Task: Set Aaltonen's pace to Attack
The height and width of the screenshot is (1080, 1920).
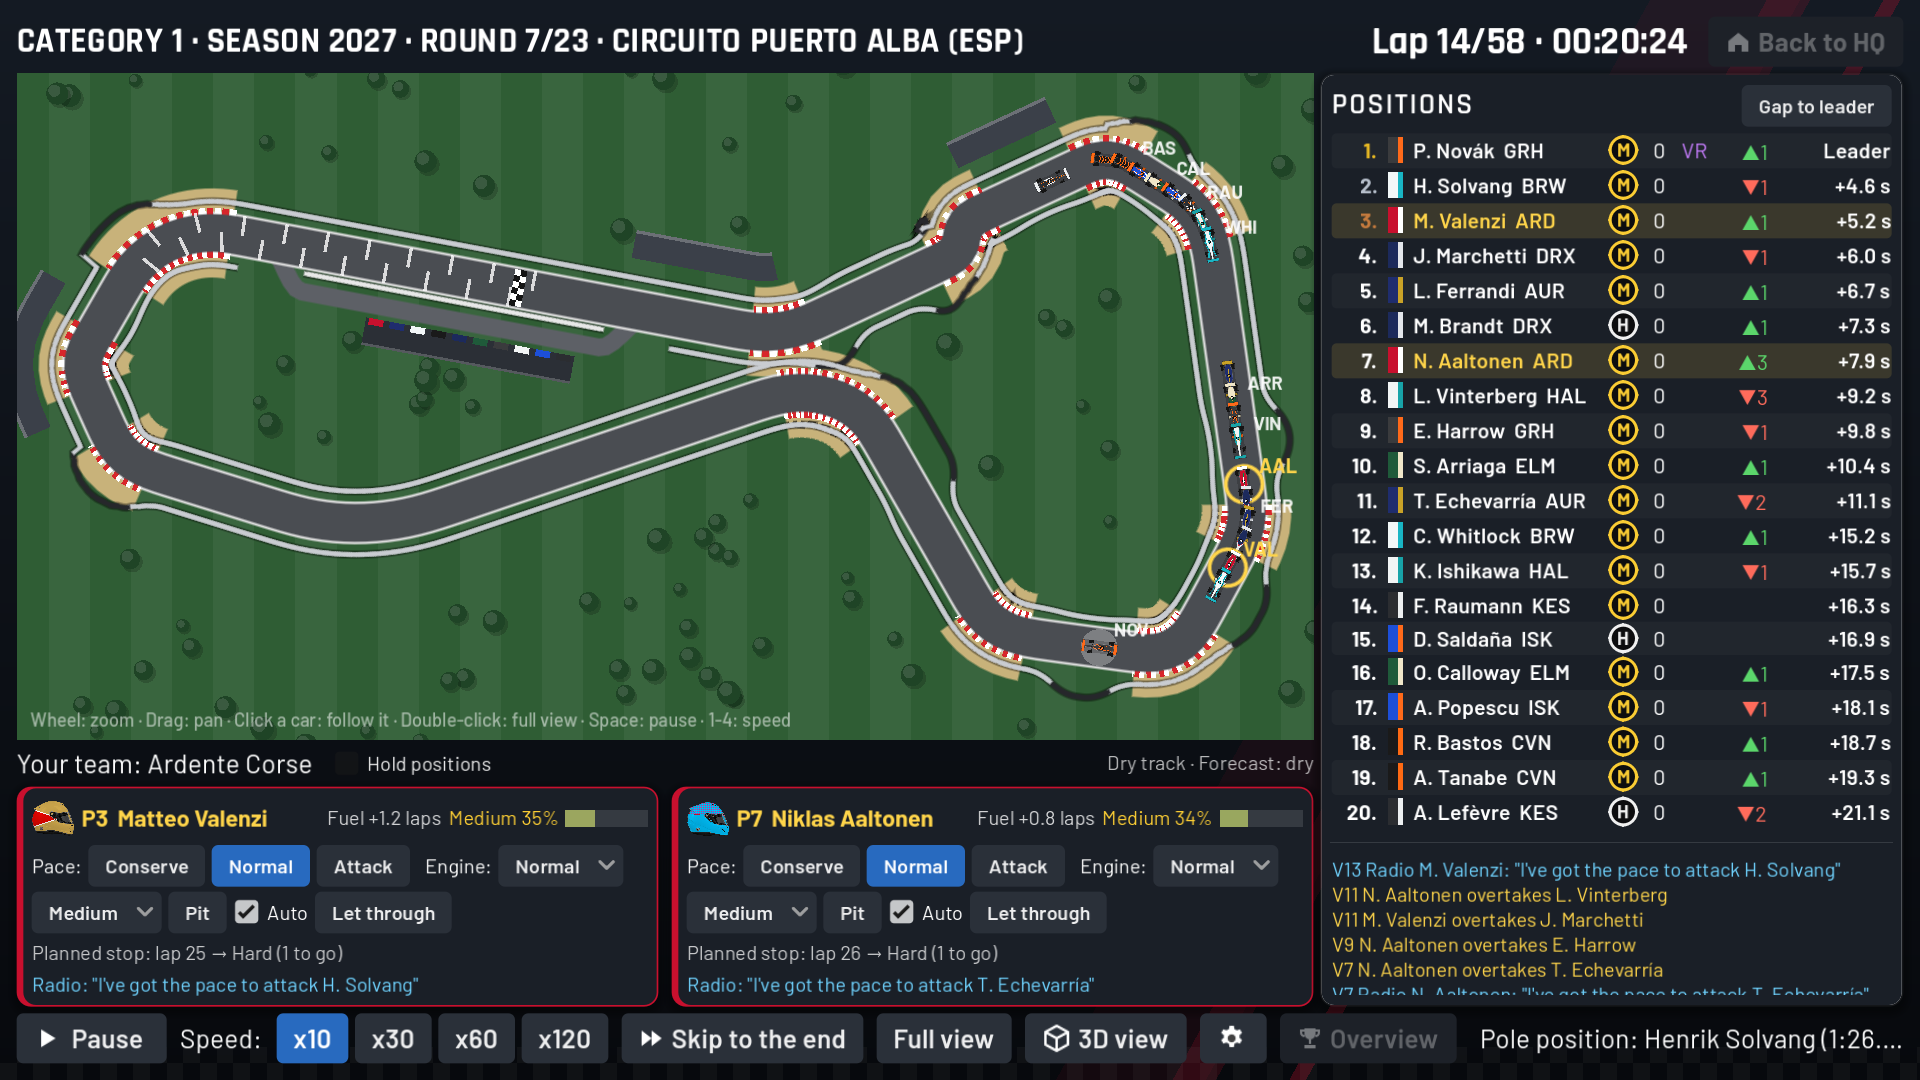Action: (1018, 866)
